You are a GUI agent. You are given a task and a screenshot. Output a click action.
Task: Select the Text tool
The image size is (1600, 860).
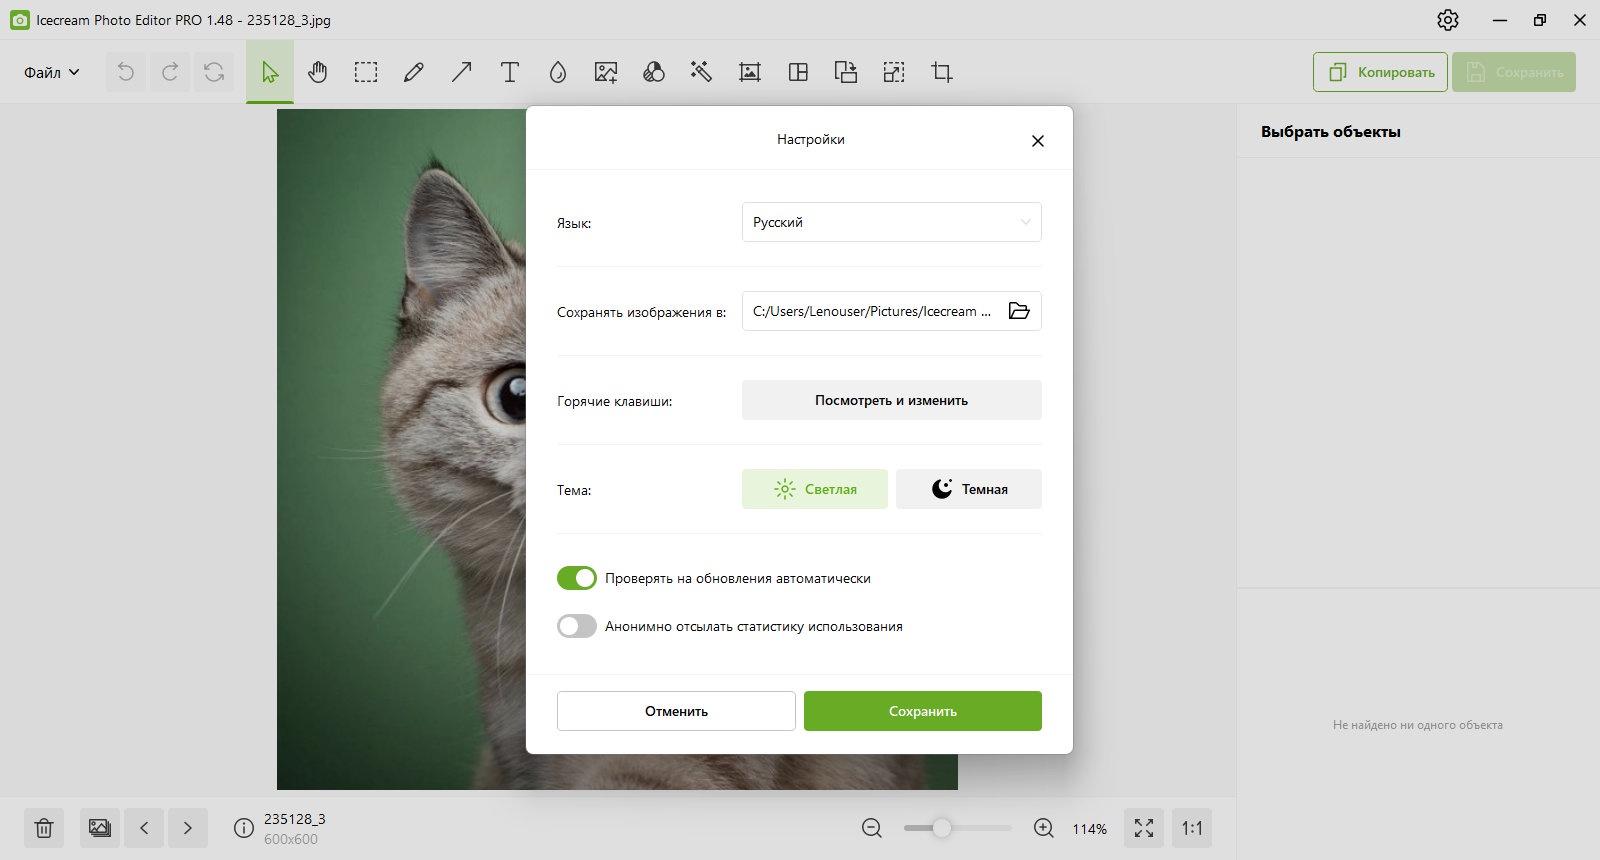click(x=510, y=72)
